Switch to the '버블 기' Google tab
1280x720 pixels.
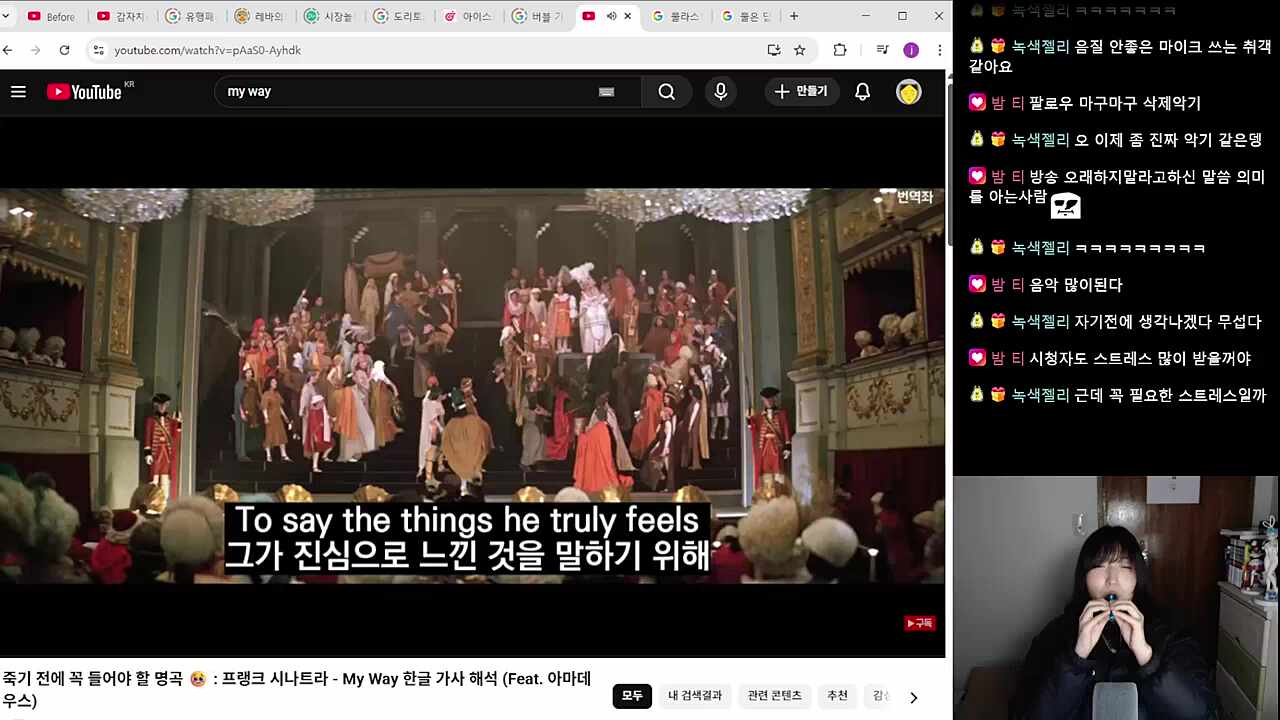pos(536,16)
